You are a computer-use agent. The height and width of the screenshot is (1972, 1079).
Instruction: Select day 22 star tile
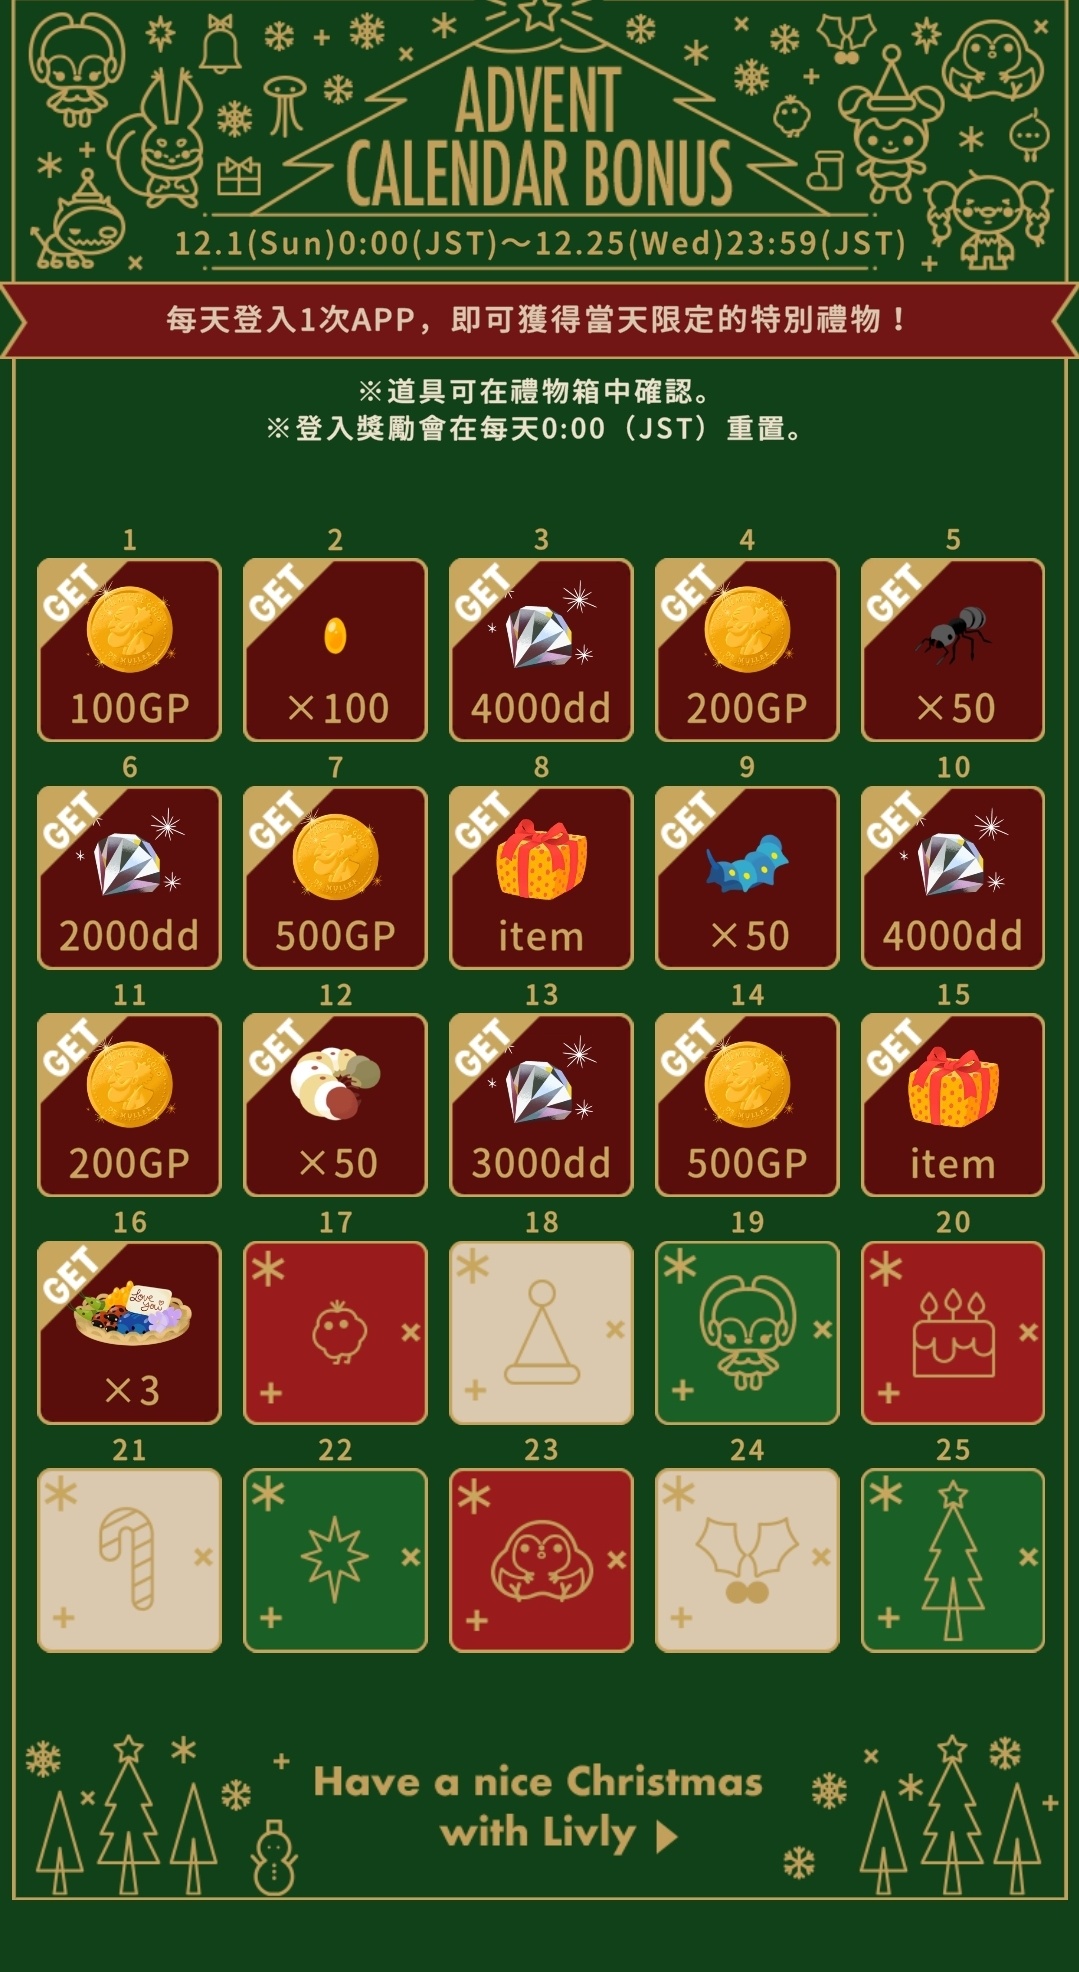tap(335, 1559)
